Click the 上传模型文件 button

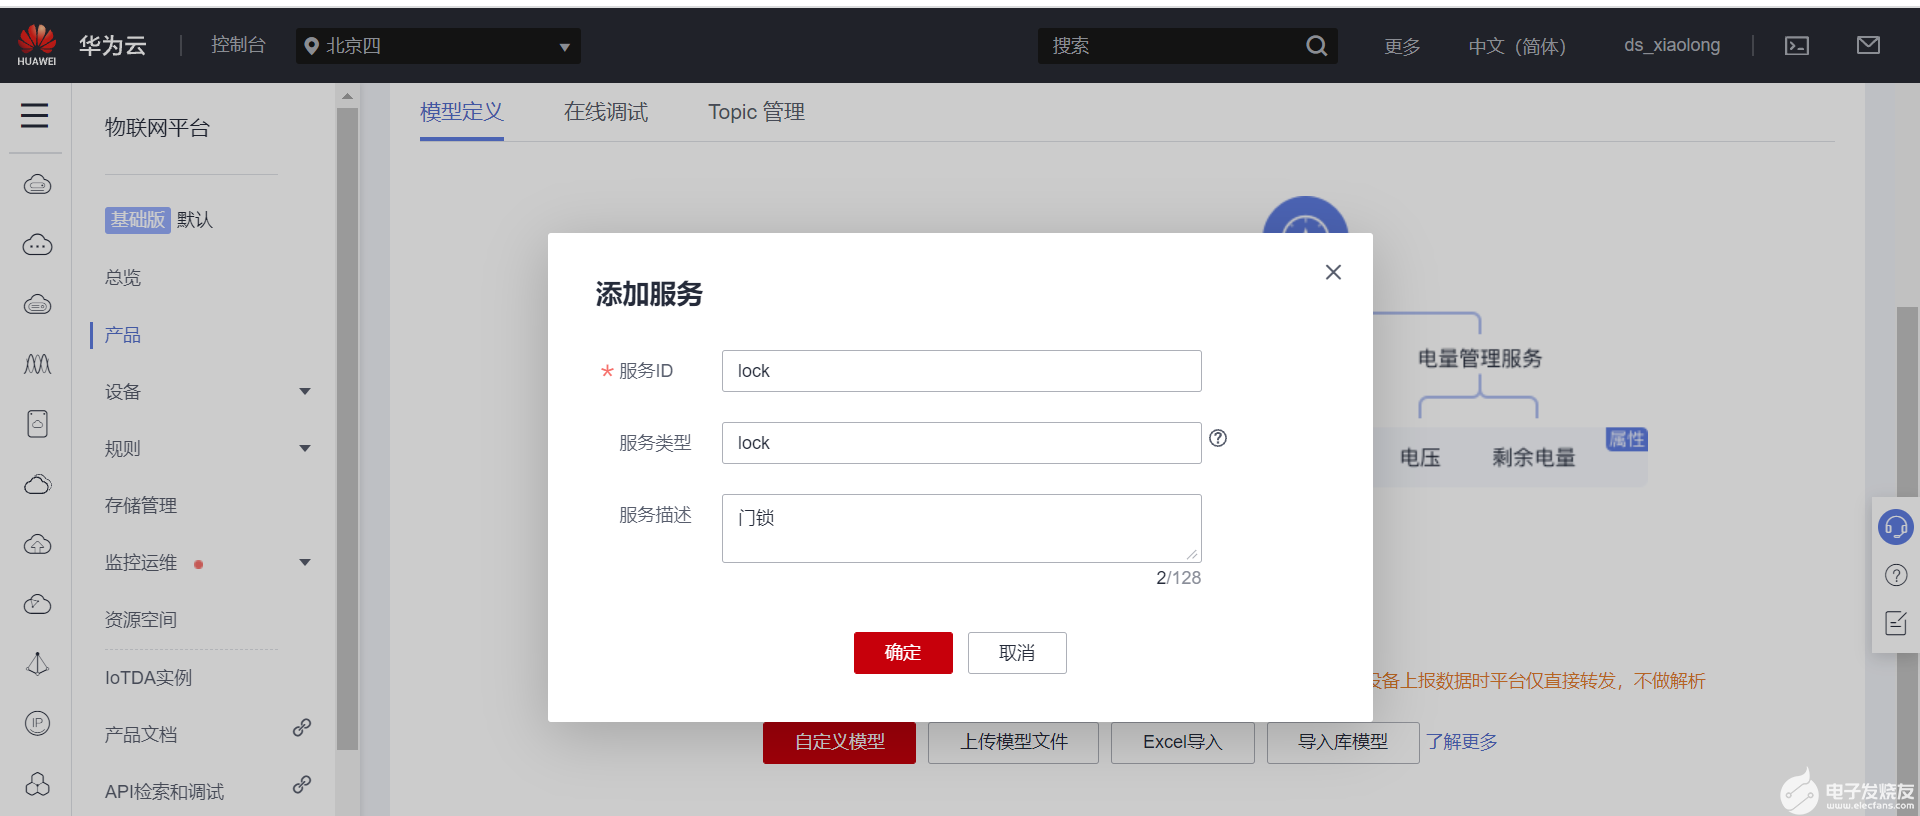coord(1014,742)
